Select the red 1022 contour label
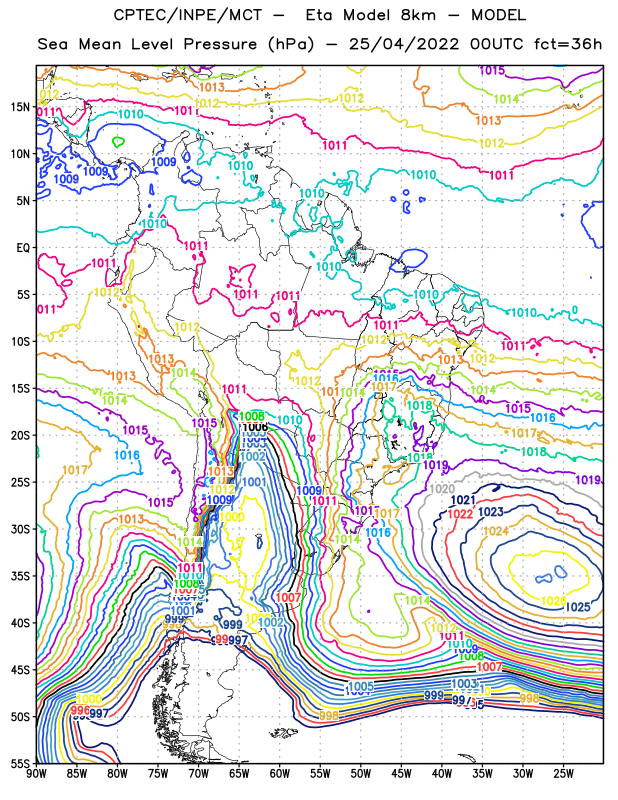This screenshot has height=800, width=618. click(460, 514)
